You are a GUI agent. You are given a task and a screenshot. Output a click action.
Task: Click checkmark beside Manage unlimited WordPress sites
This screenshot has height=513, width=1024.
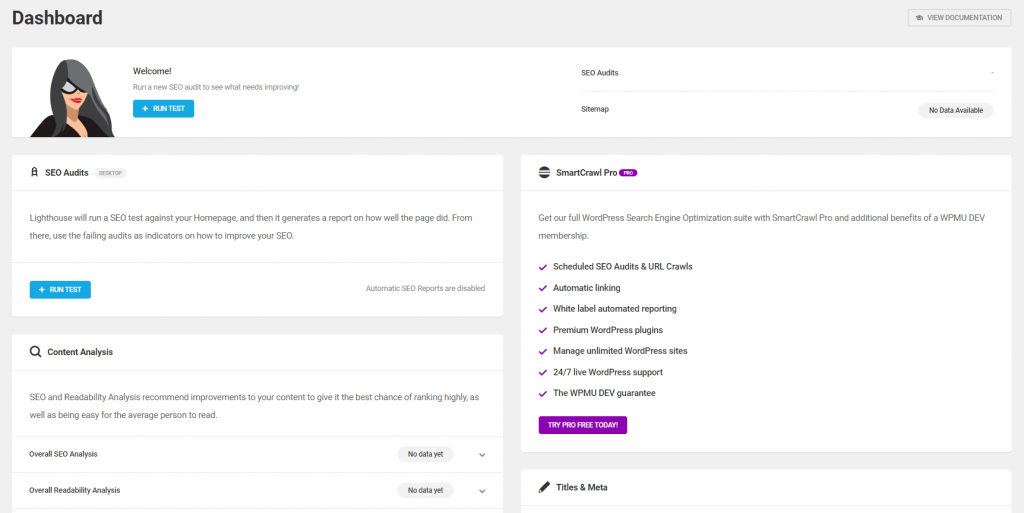542,352
